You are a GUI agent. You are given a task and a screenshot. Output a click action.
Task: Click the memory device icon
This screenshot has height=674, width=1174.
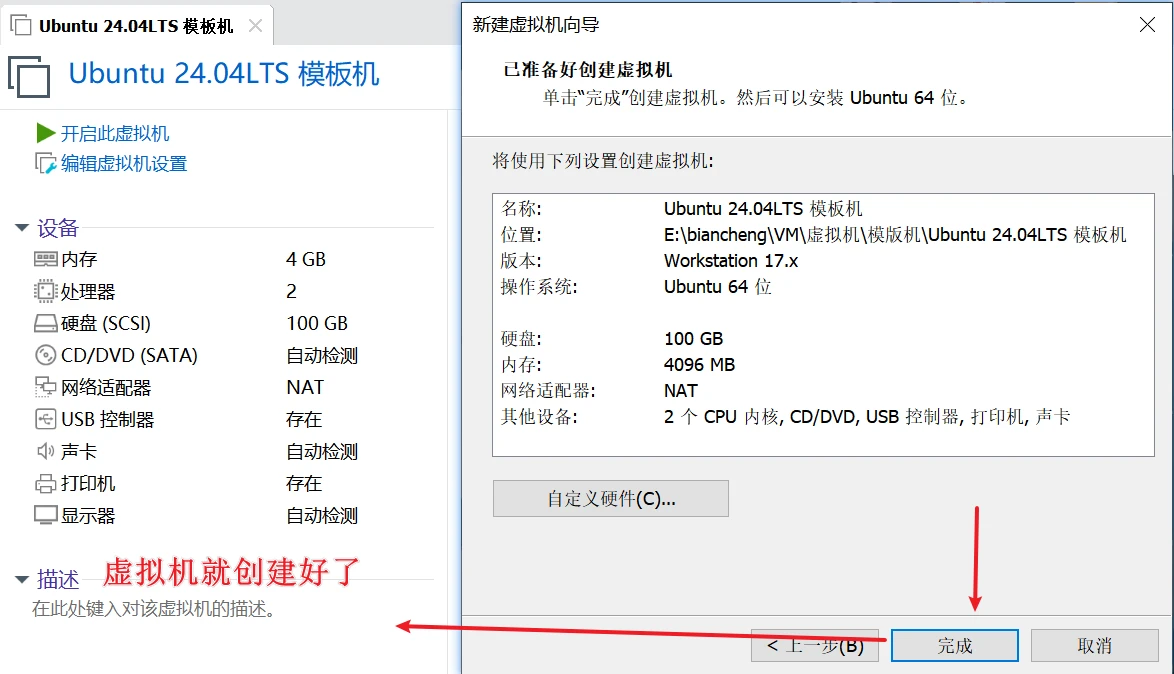coord(45,259)
